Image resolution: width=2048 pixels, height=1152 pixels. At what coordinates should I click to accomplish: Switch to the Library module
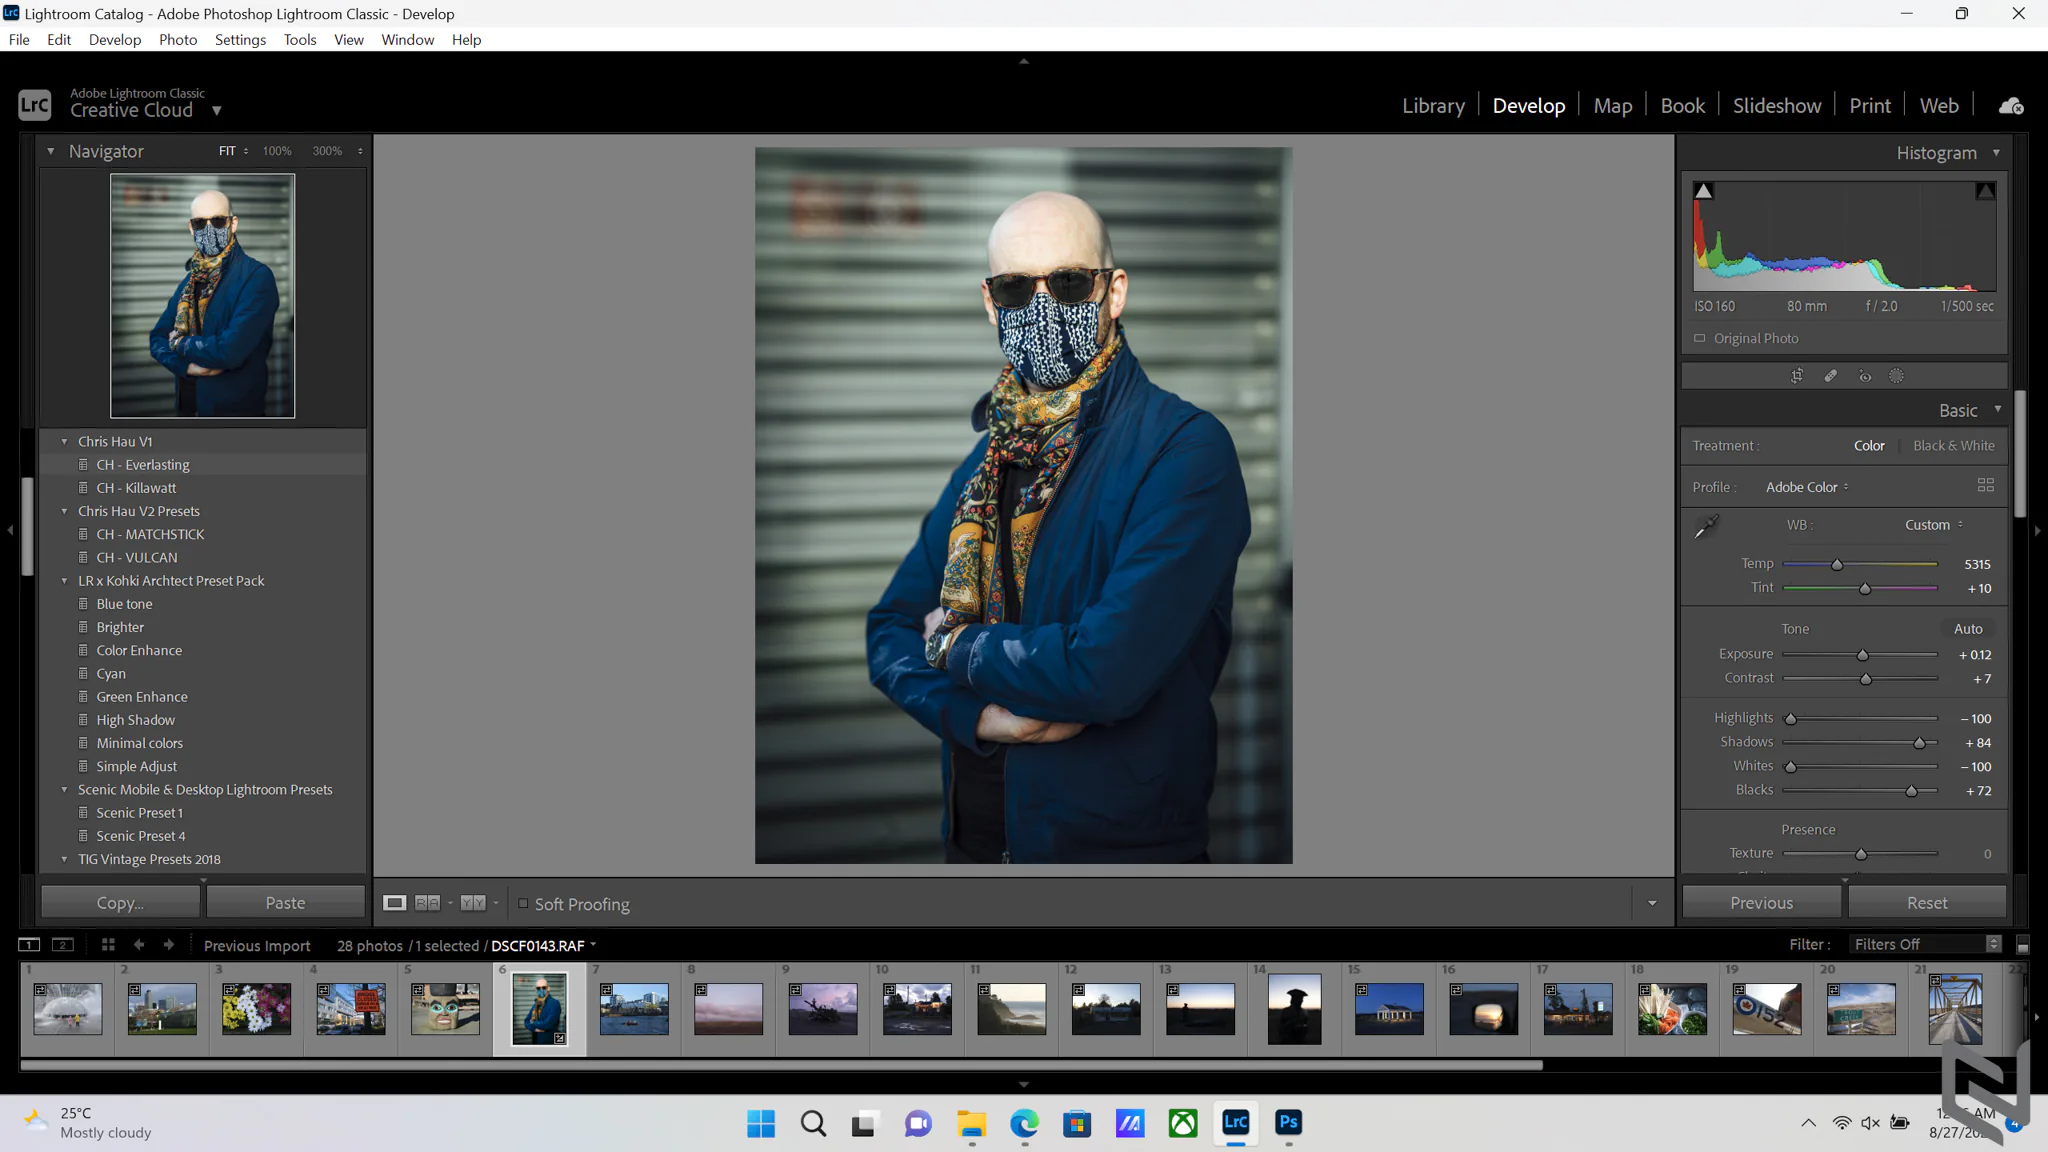1433,106
